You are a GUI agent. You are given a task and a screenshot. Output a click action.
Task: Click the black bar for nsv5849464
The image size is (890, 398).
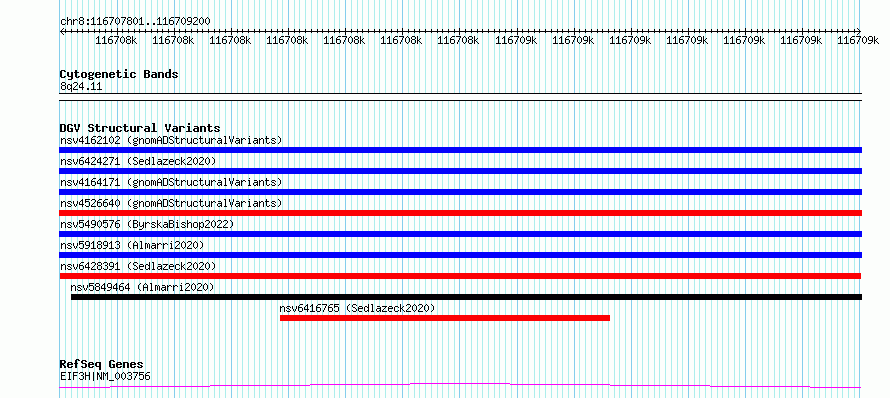click(466, 297)
